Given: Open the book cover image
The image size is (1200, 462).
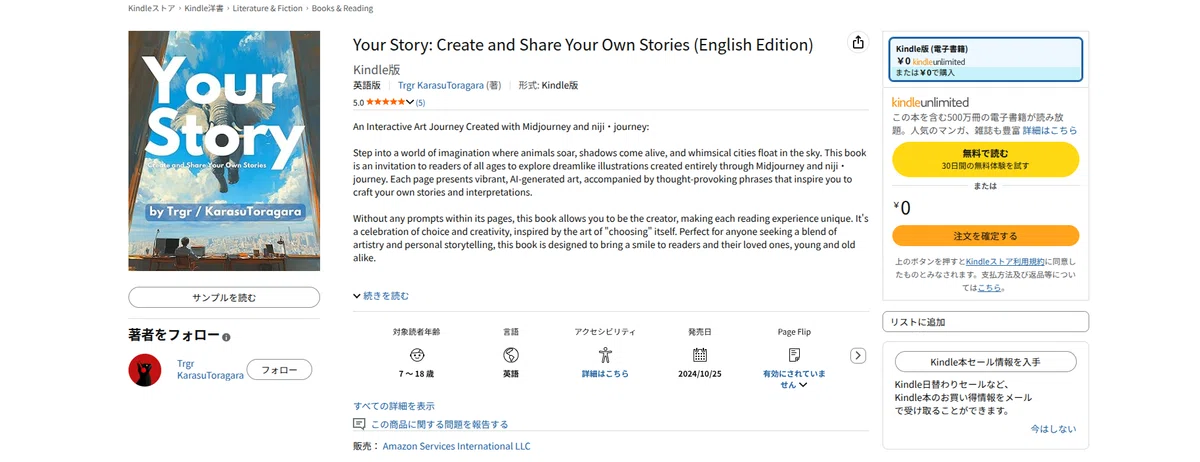Looking at the screenshot, I should pyautogui.click(x=224, y=151).
